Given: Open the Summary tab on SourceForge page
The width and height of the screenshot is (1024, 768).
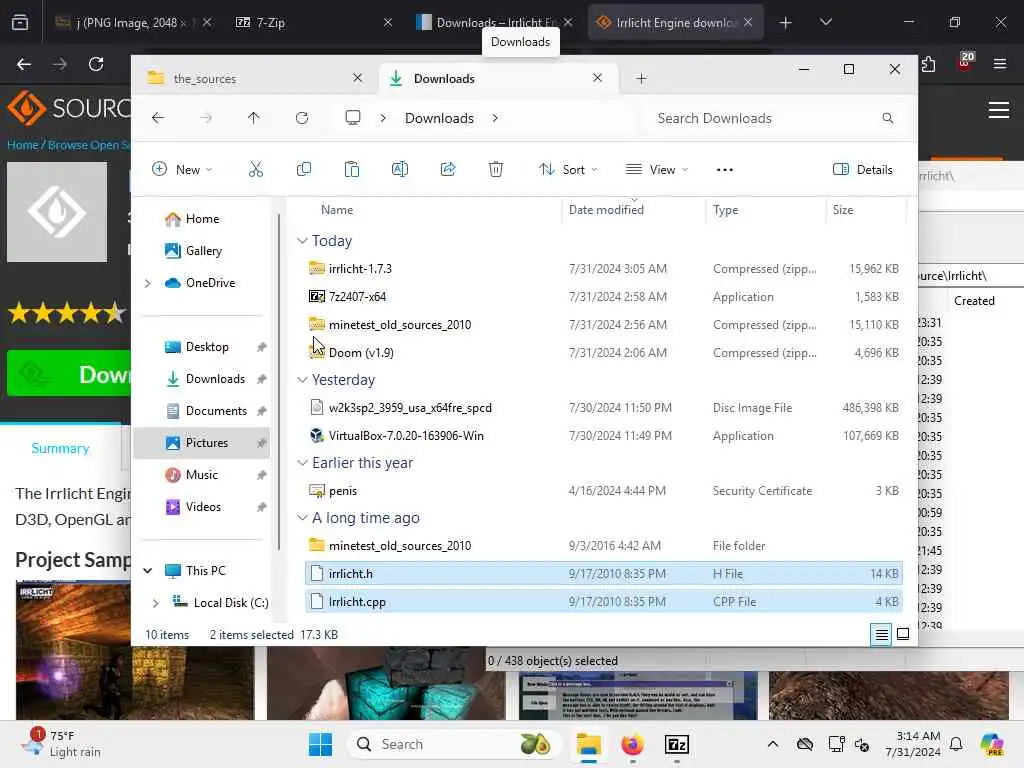Looking at the screenshot, I should pyautogui.click(x=60, y=449).
